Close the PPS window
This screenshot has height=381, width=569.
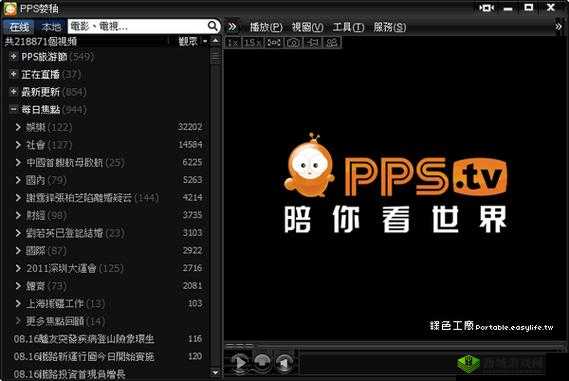(550, 7)
